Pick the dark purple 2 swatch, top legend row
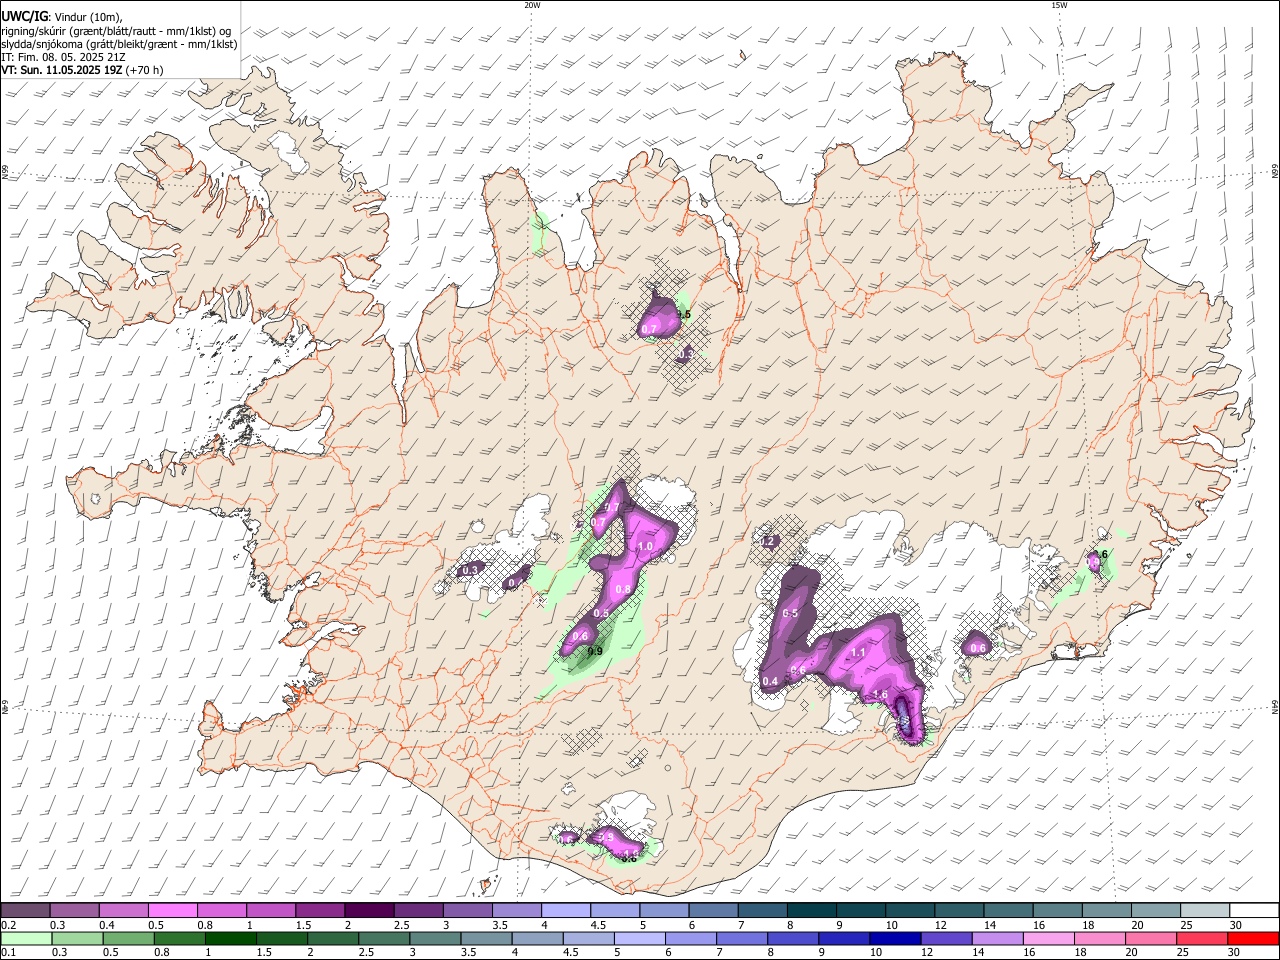The width and height of the screenshot is (1280, 960). pos(368,910)
